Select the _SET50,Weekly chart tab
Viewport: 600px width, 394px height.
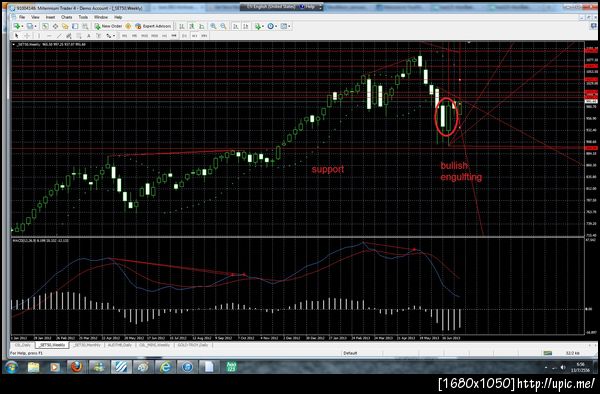pos(52,345)
